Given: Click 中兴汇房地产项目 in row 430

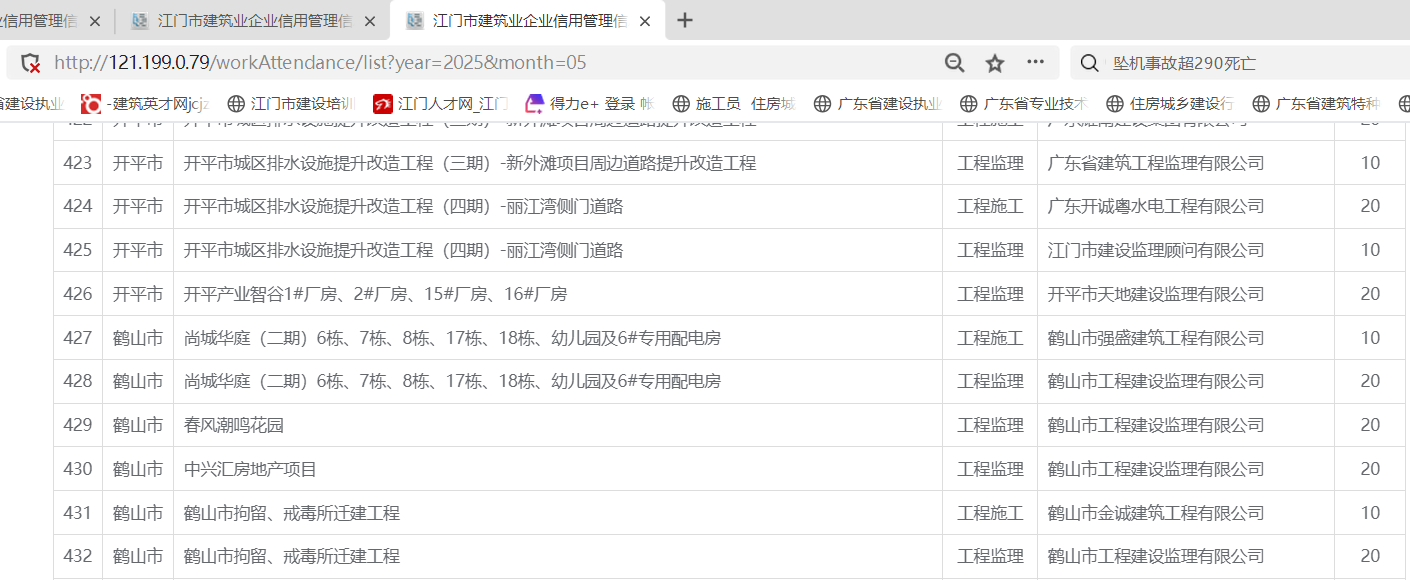Looking at the screenshot, I should 250,469.
